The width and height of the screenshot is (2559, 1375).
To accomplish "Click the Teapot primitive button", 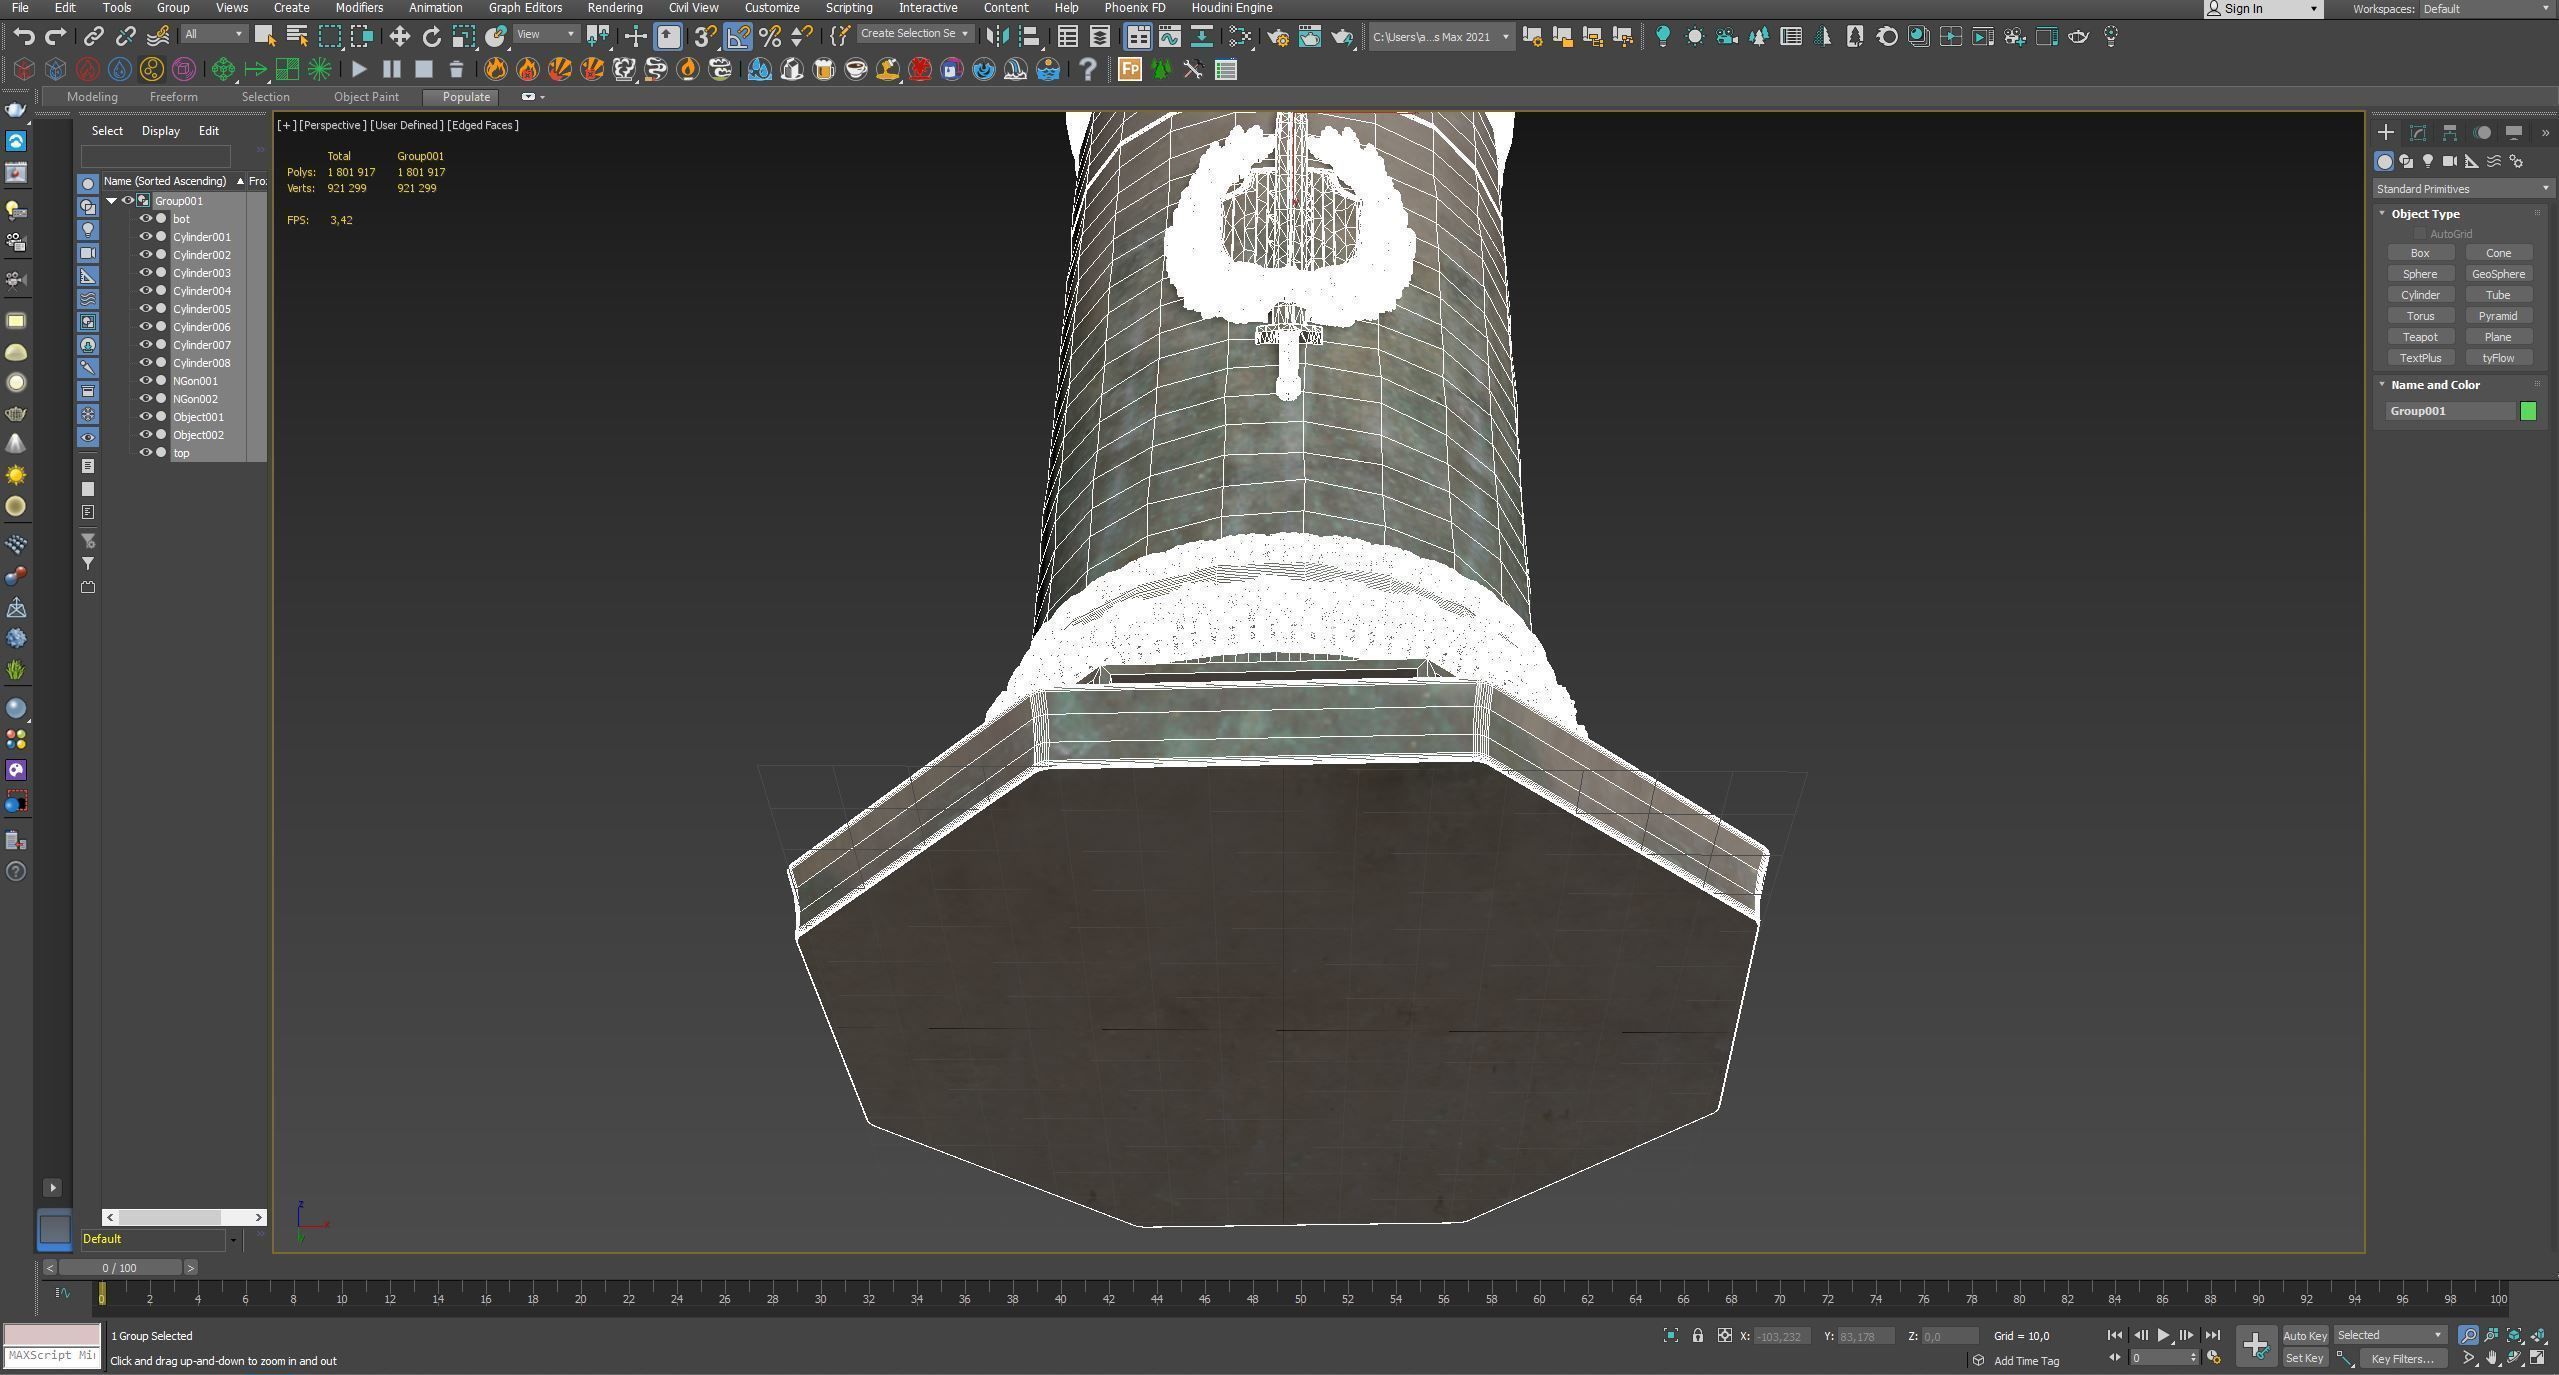I will (2420, 337).
